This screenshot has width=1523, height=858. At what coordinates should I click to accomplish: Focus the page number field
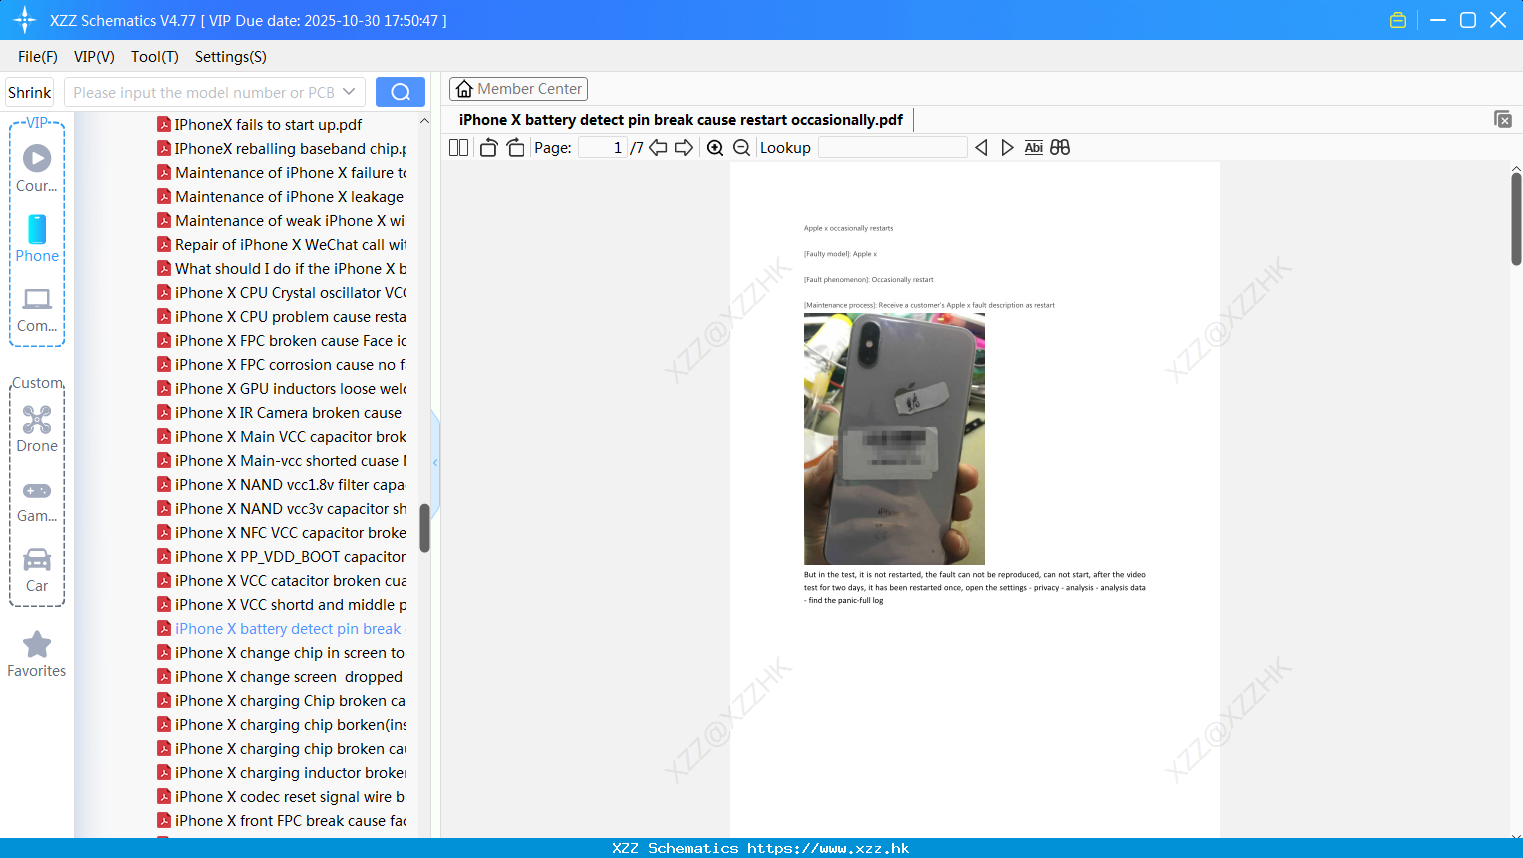point(602,148)
